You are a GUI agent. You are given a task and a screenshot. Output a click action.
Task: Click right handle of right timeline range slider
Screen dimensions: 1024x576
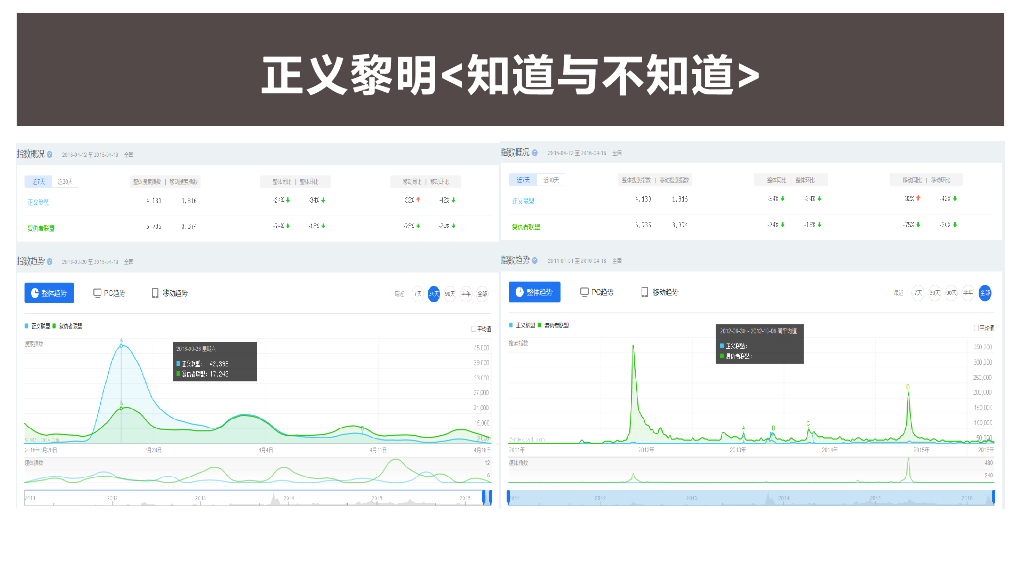993,498
